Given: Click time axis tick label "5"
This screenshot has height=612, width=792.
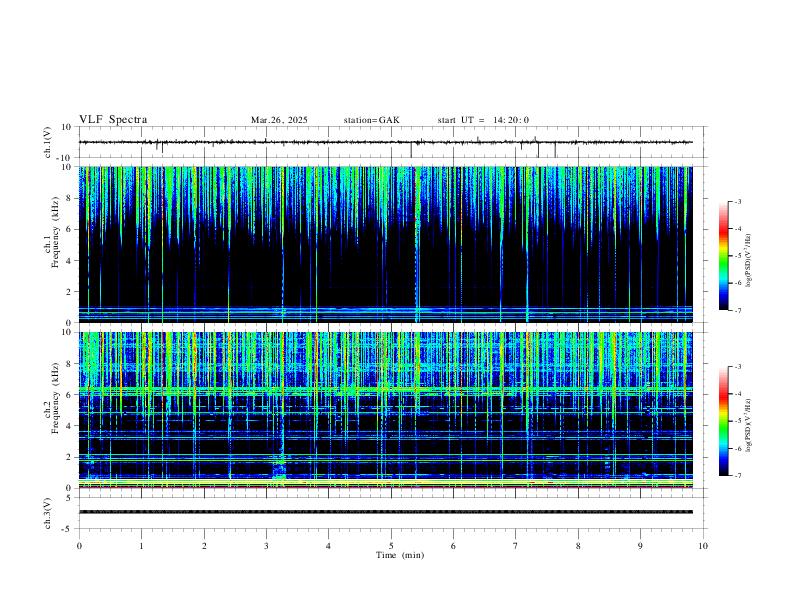Looking at the screenshot, I should coord(391,546).
